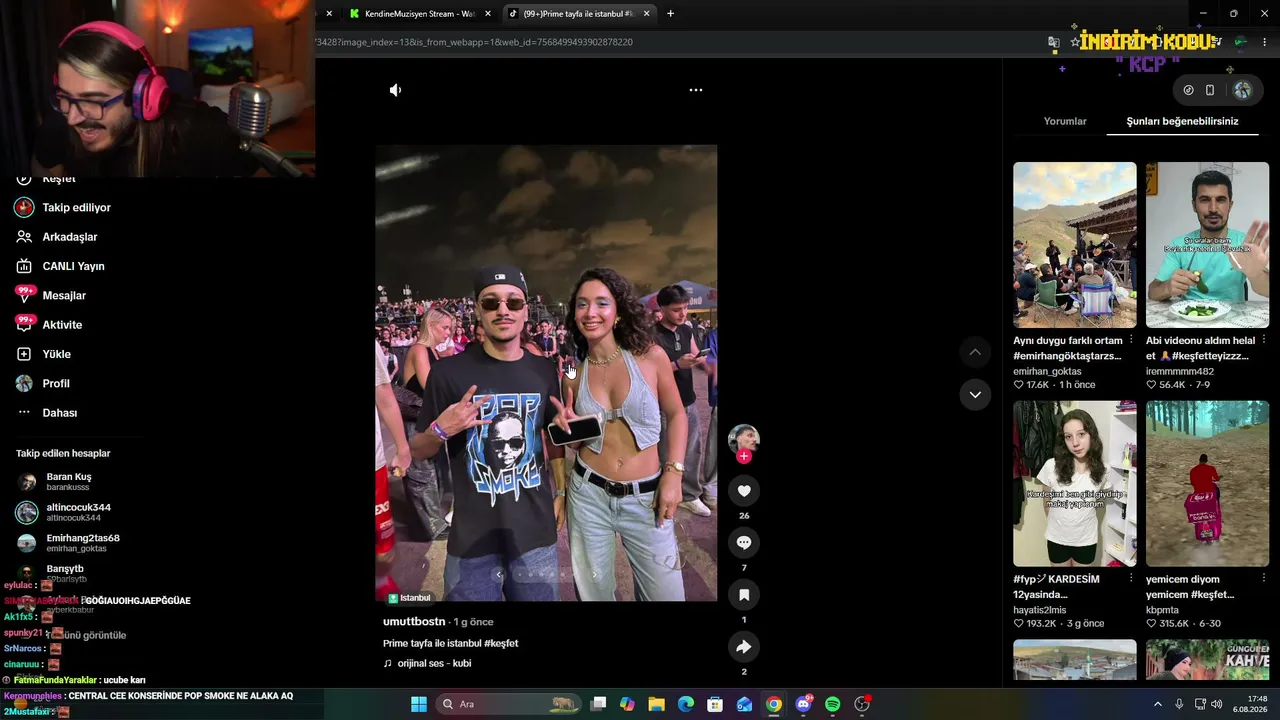Bookmark the post to favorites
Viewport: 1280px width, 720px height.
744,595
